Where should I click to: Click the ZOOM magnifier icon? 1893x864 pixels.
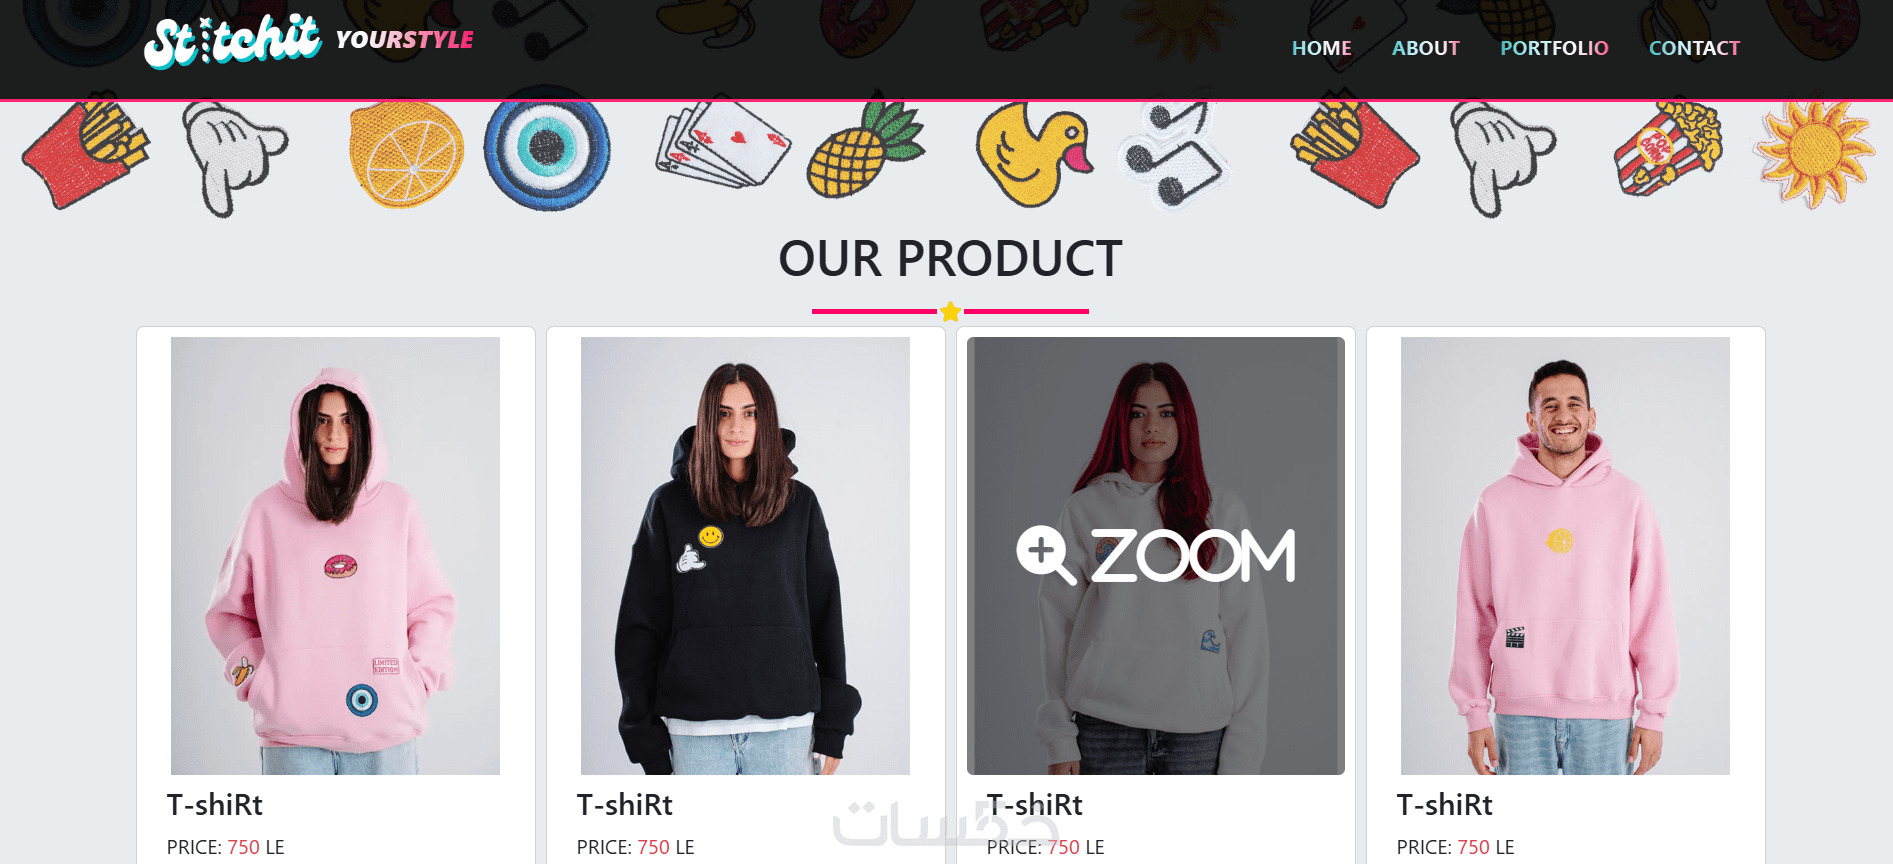(1045, 555)
